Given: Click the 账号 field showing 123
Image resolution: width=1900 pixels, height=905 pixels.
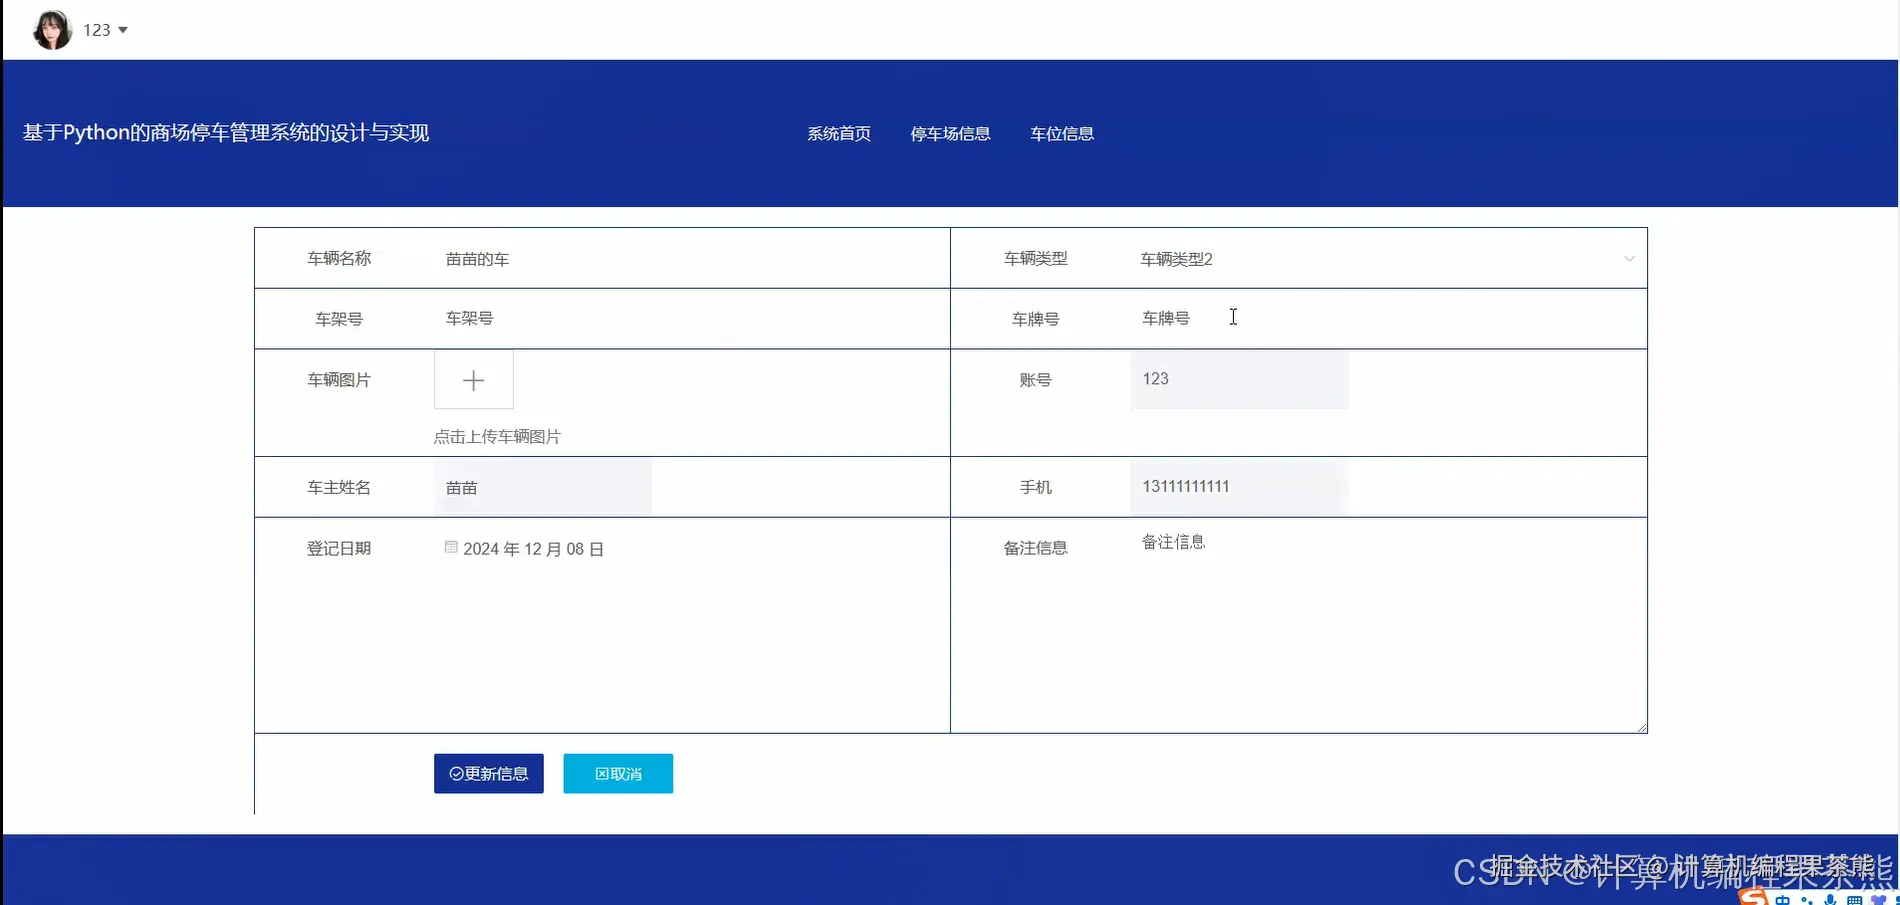Looking at the screenshot, I should pos(1239,379).
